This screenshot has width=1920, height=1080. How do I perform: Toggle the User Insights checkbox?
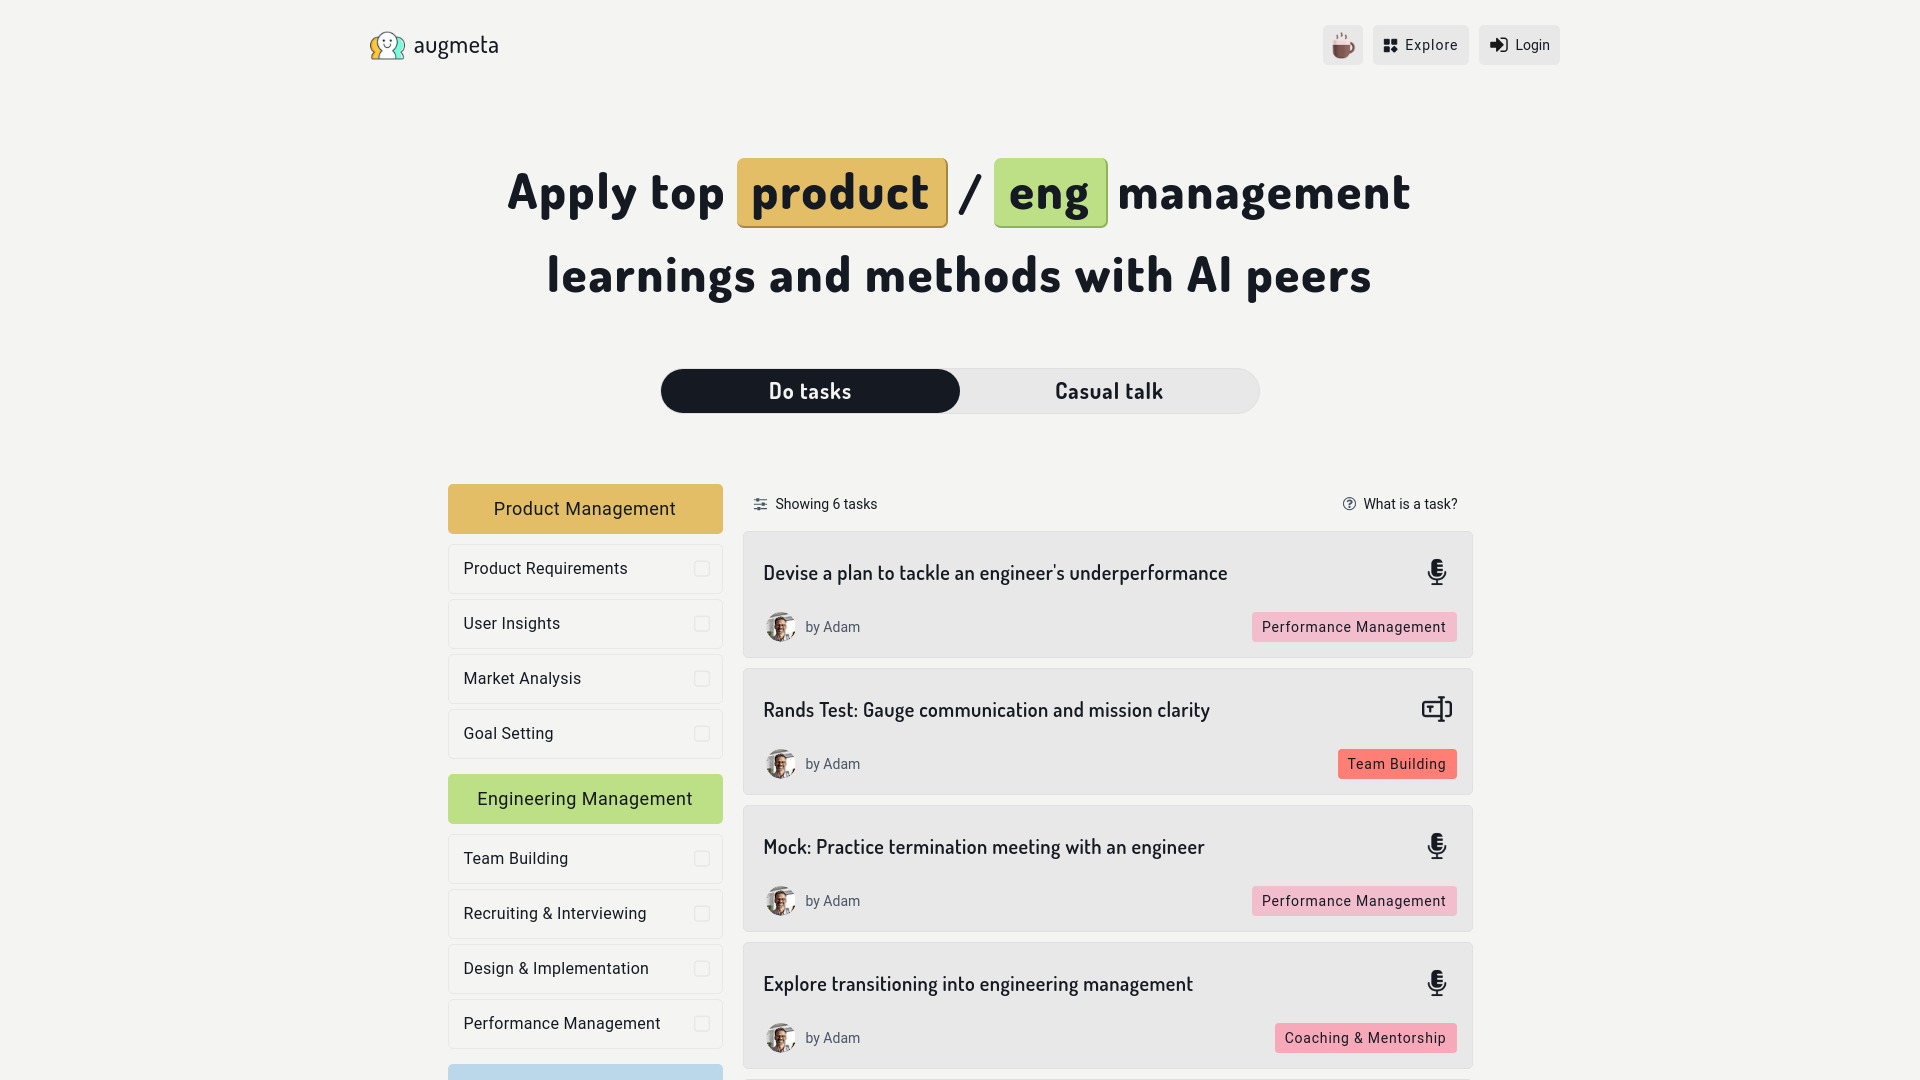pyautogui.click(x=700, y=622)
